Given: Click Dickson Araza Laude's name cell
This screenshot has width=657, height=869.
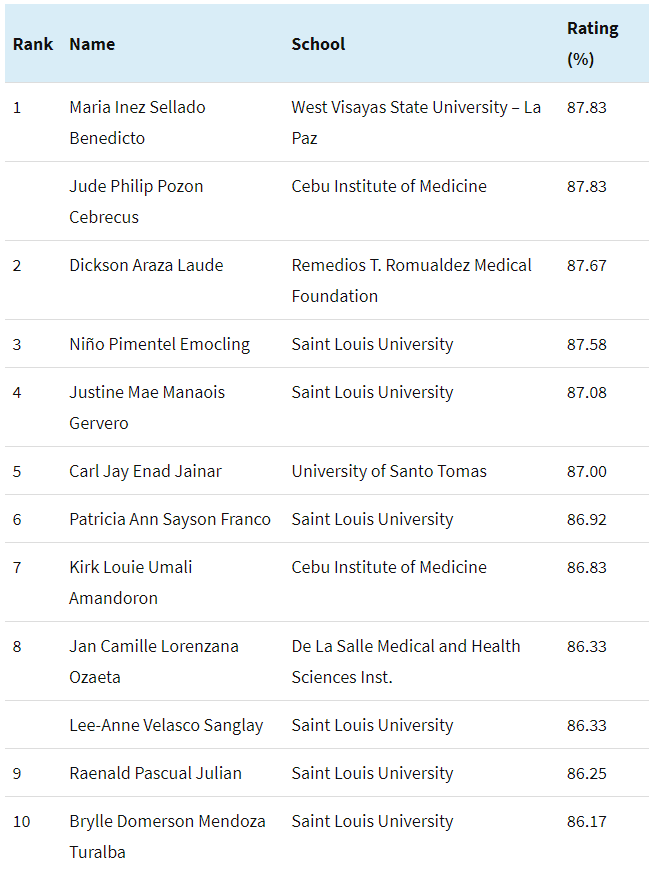Looking at the screenshot, I should point(146,265).
